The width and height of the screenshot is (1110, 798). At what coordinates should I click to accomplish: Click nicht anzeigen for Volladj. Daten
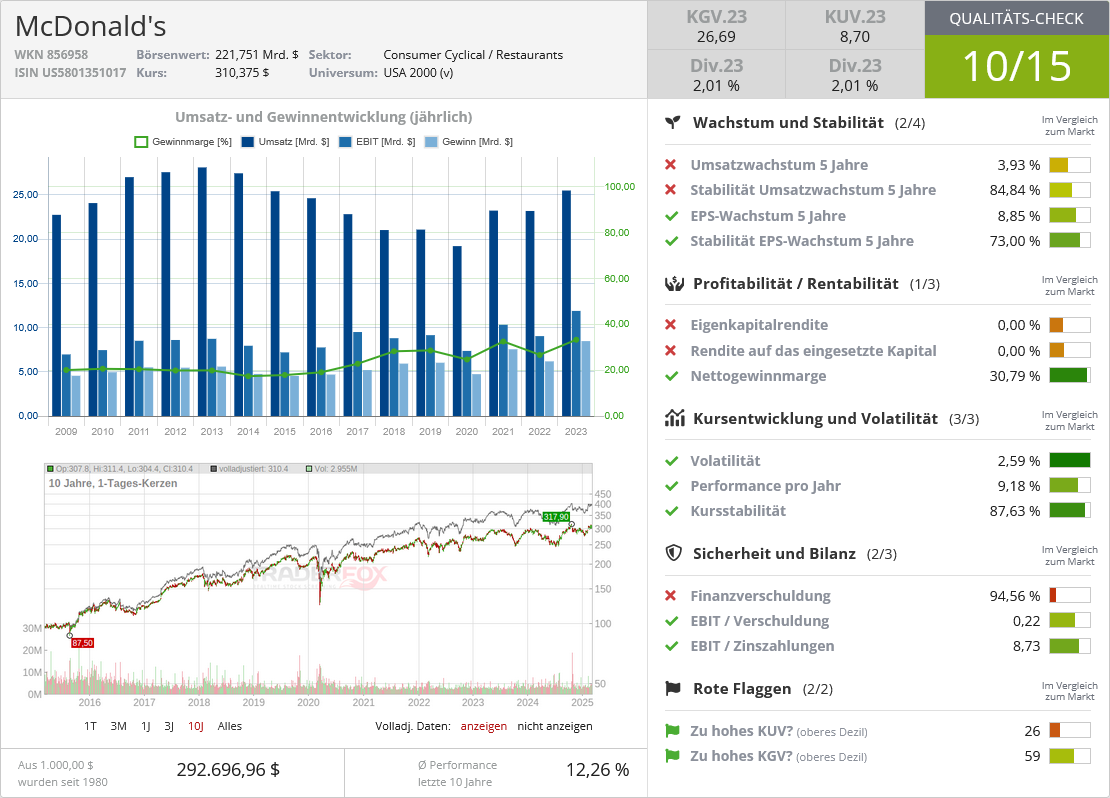coord(555,726)
